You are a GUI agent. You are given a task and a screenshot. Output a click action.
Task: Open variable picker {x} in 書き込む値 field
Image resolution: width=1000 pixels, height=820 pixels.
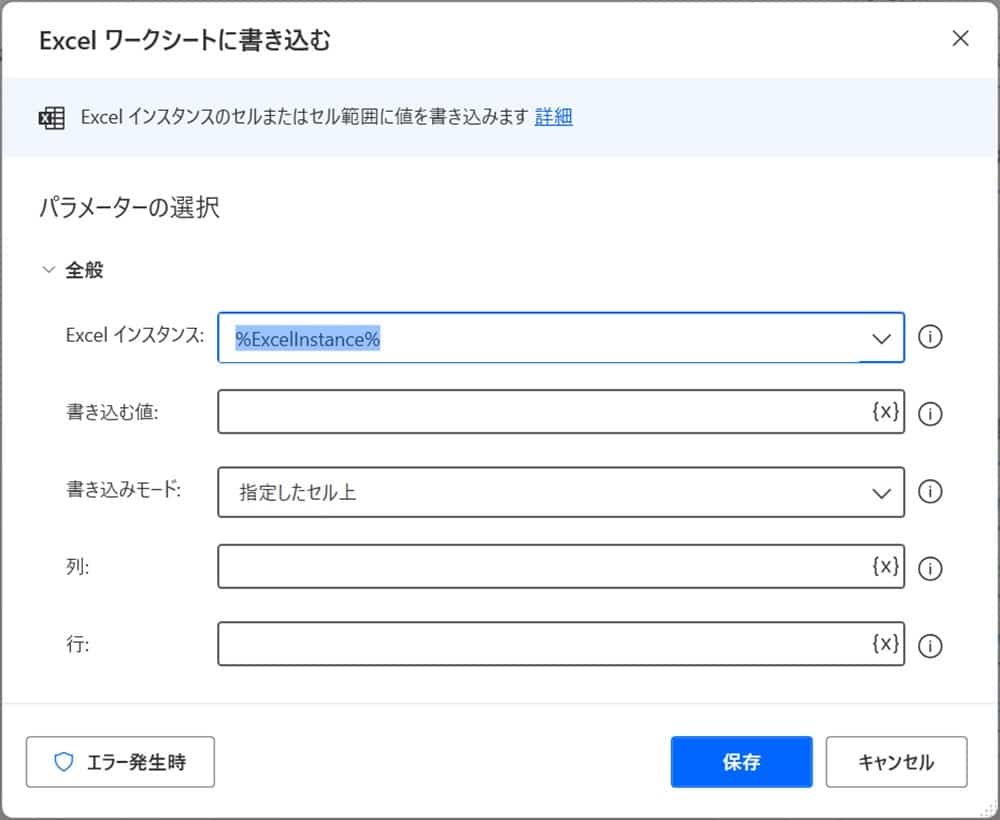885,411
